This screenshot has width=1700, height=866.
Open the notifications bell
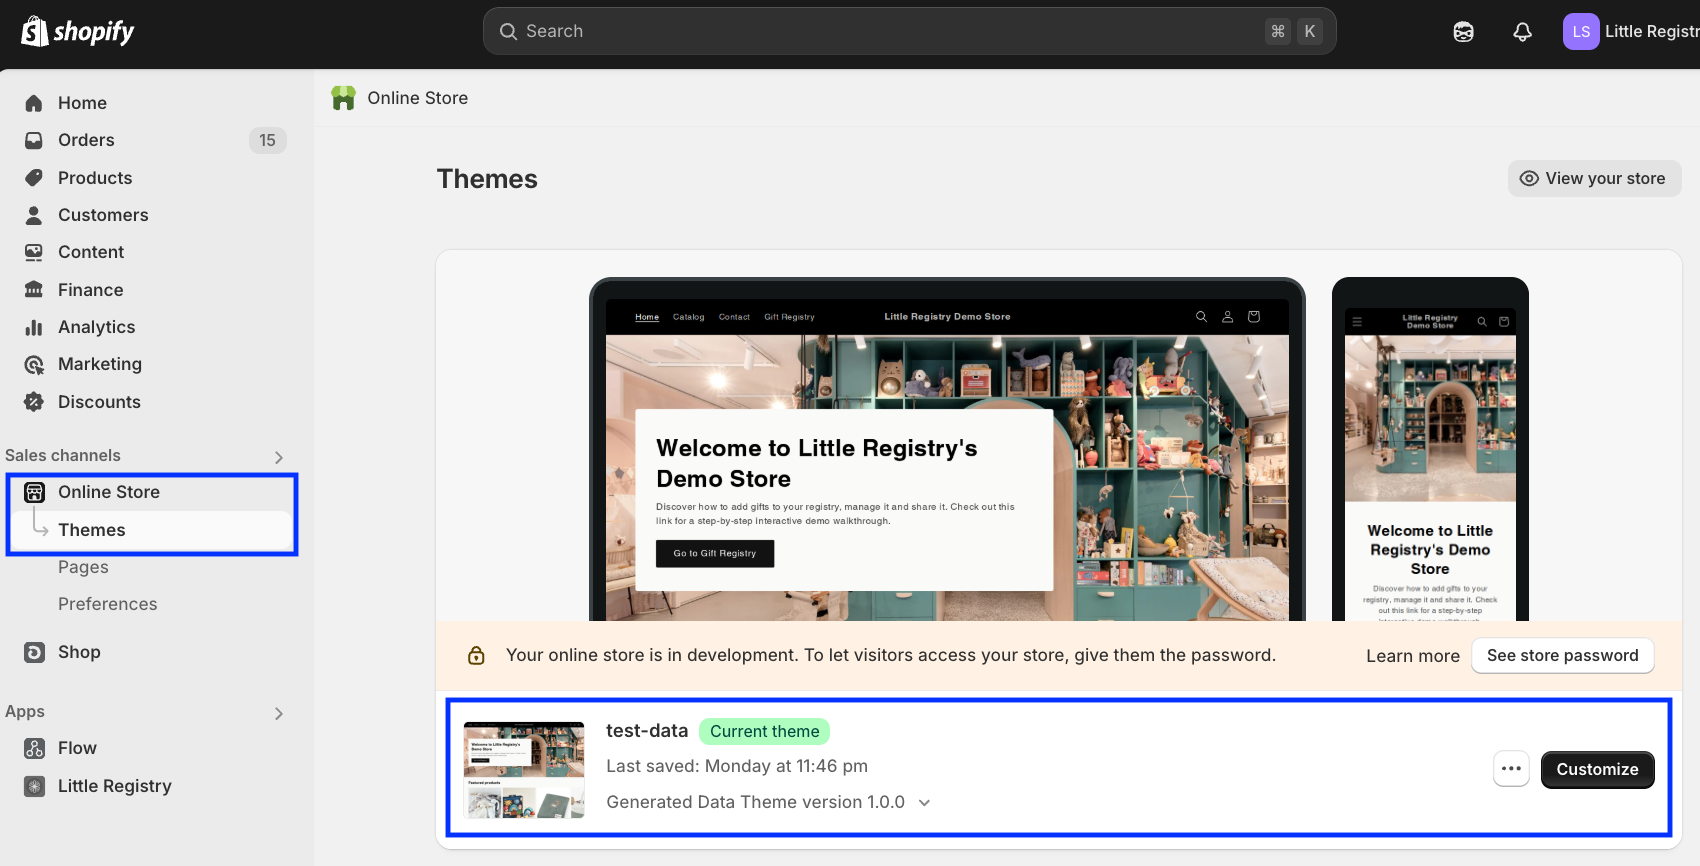click(x=1522, y=32)
